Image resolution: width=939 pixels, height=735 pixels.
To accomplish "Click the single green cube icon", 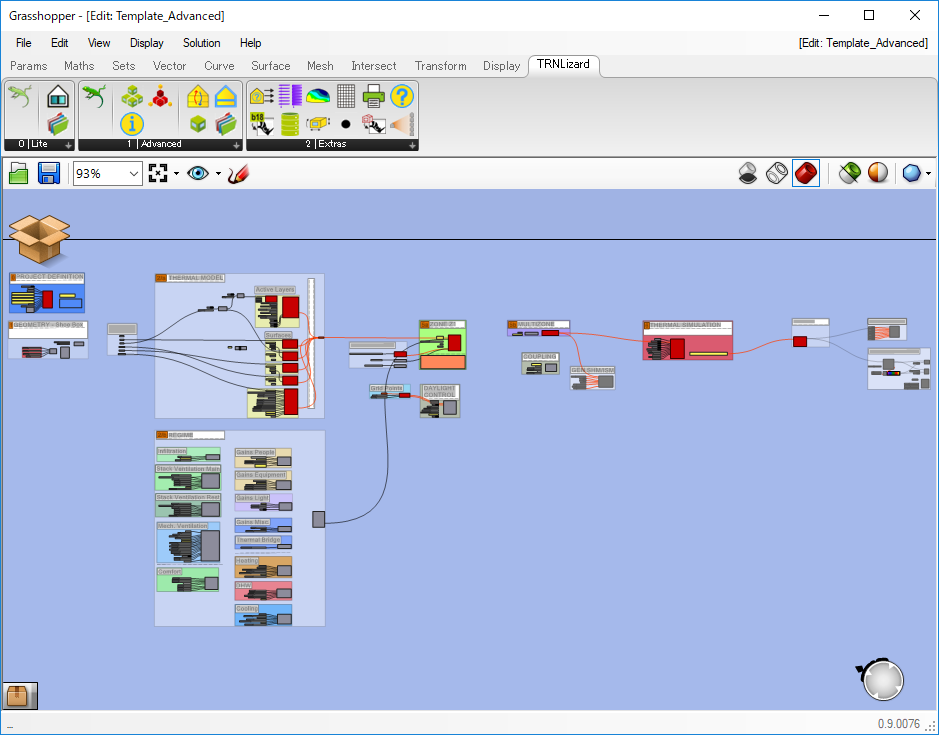I will 198,123.
